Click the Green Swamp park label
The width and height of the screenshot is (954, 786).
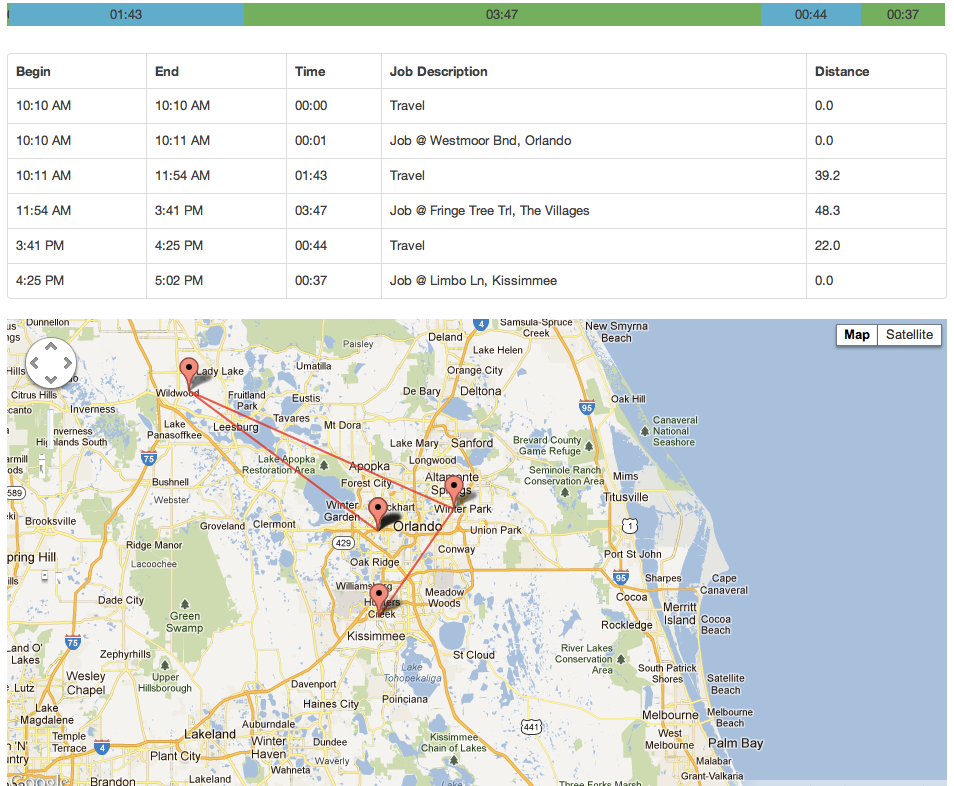click(x=184, y=622)
